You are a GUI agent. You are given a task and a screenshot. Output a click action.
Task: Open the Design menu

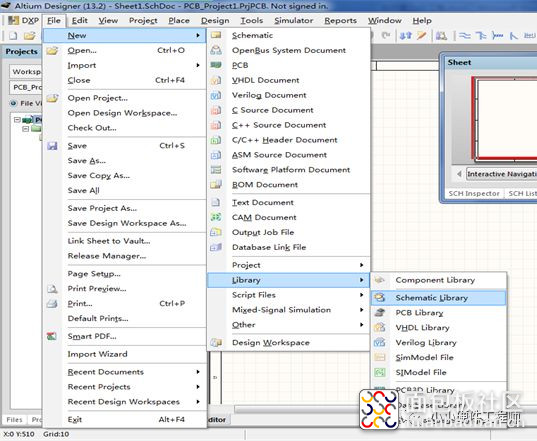click(x=215, y=21)
